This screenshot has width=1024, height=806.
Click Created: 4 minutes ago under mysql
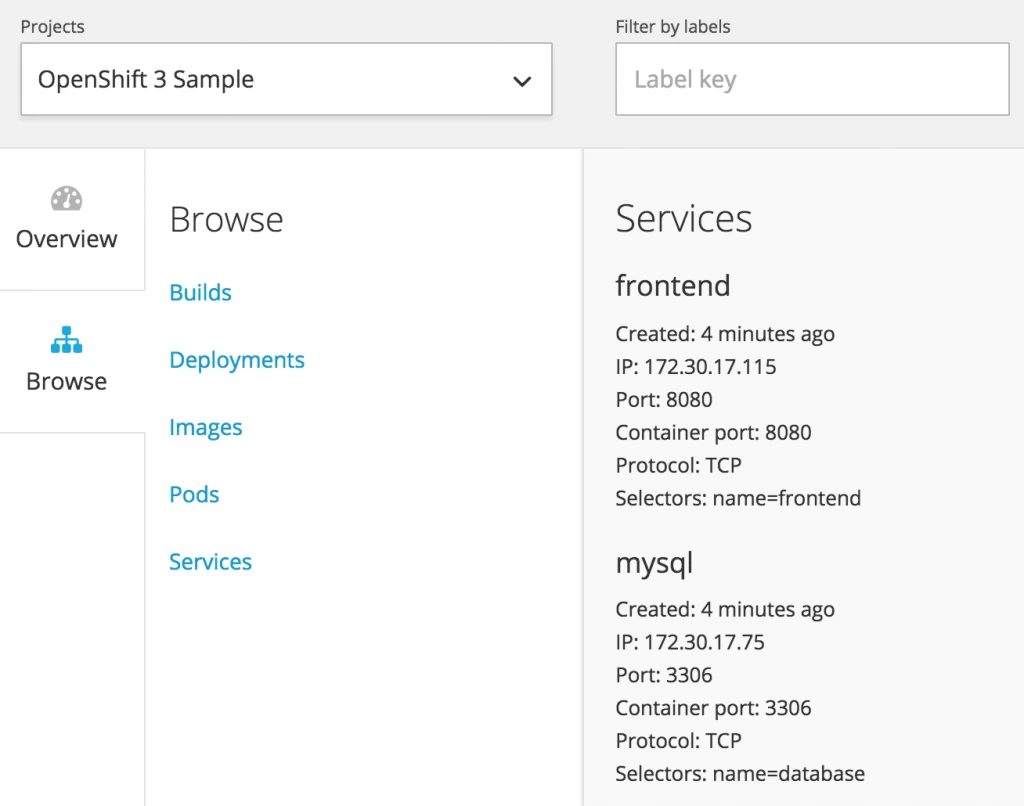pos(725,609)
